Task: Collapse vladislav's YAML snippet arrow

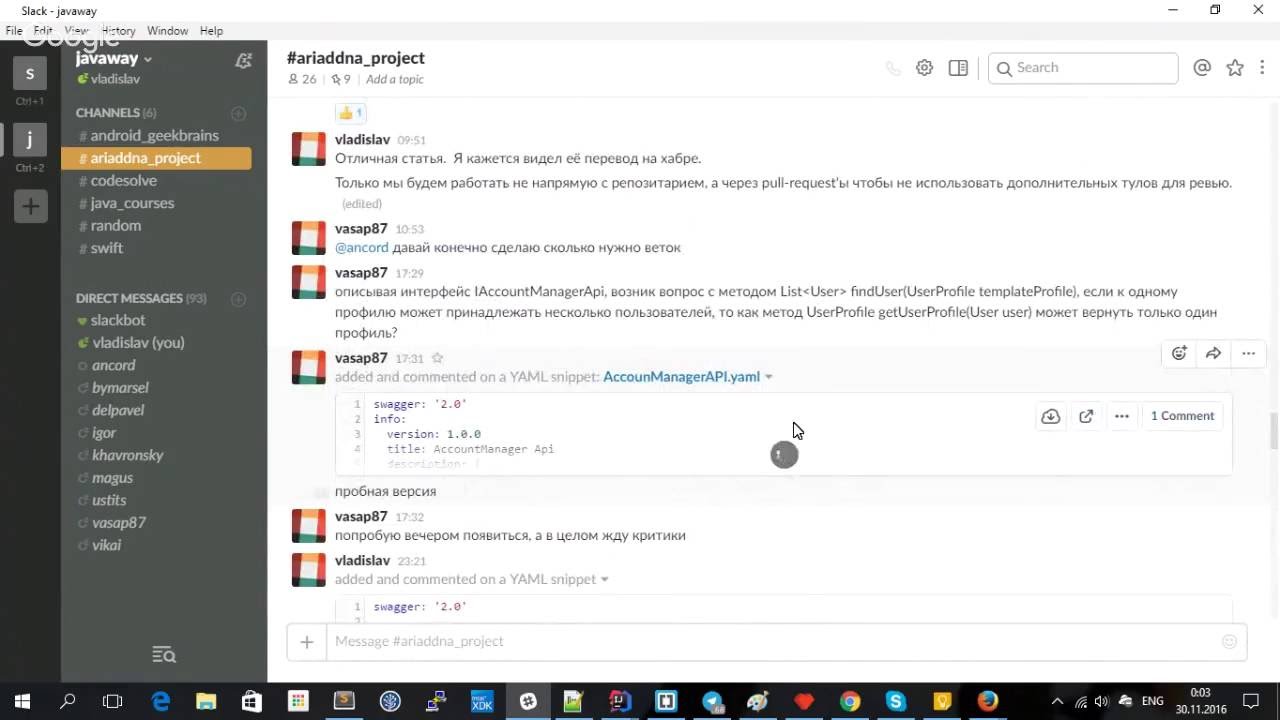Action: (604, 580)
